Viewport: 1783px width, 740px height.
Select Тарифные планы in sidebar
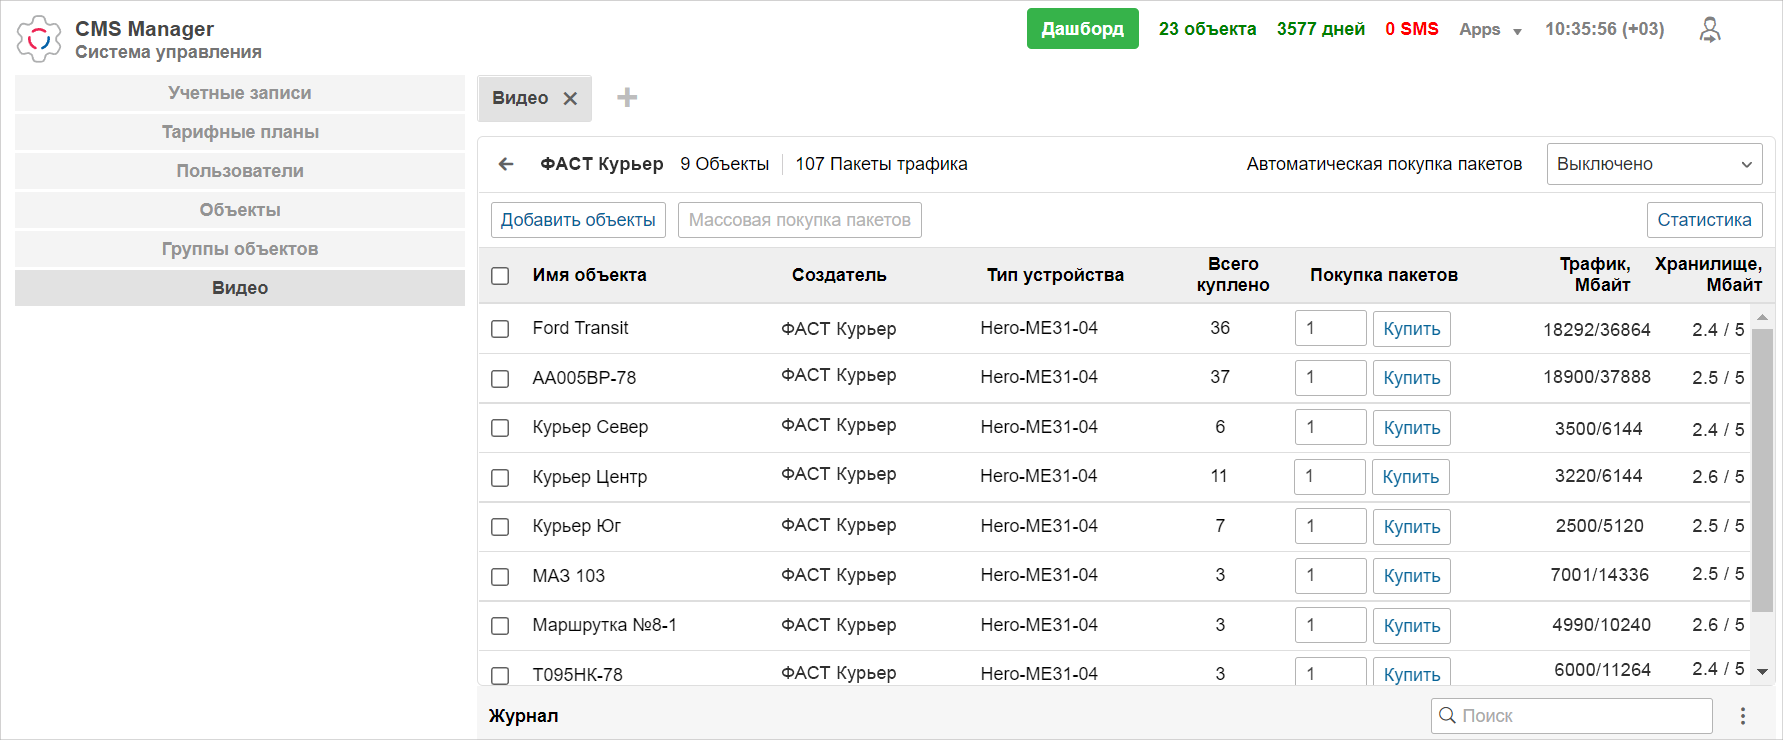tap(240, 132)
